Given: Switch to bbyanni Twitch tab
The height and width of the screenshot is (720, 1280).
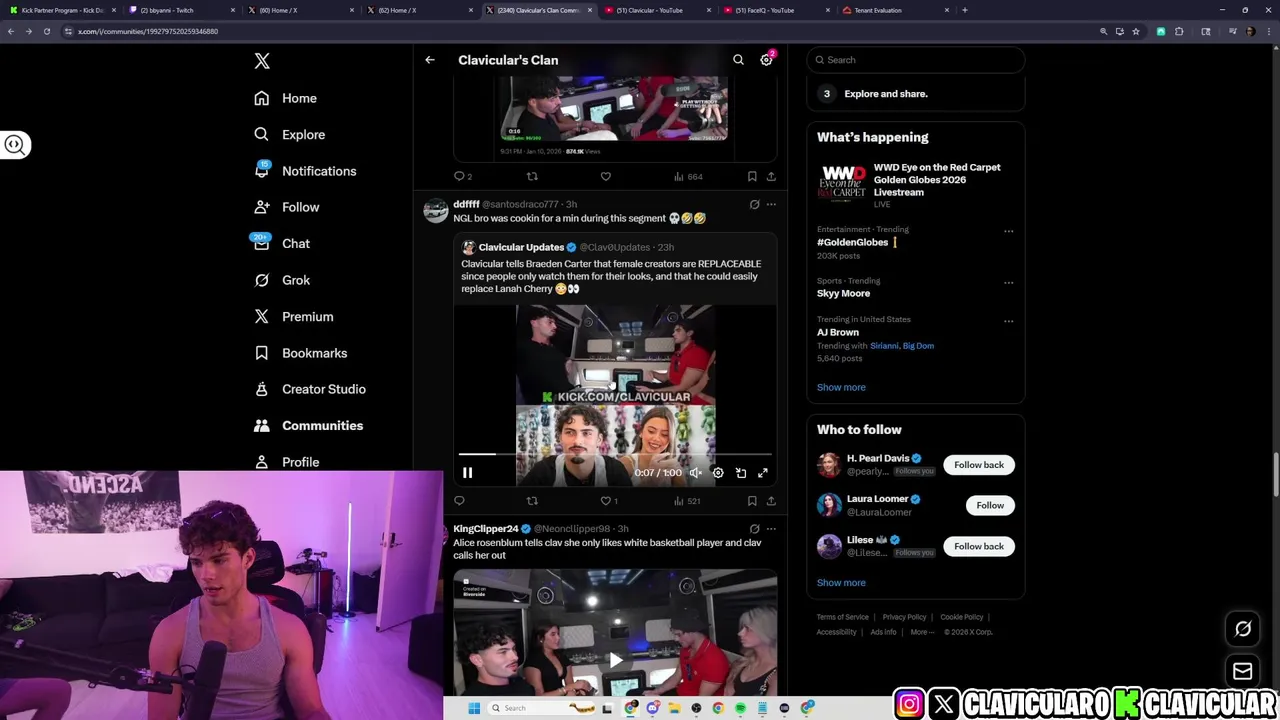Looking at the screenshot, I should click(180, 10).
